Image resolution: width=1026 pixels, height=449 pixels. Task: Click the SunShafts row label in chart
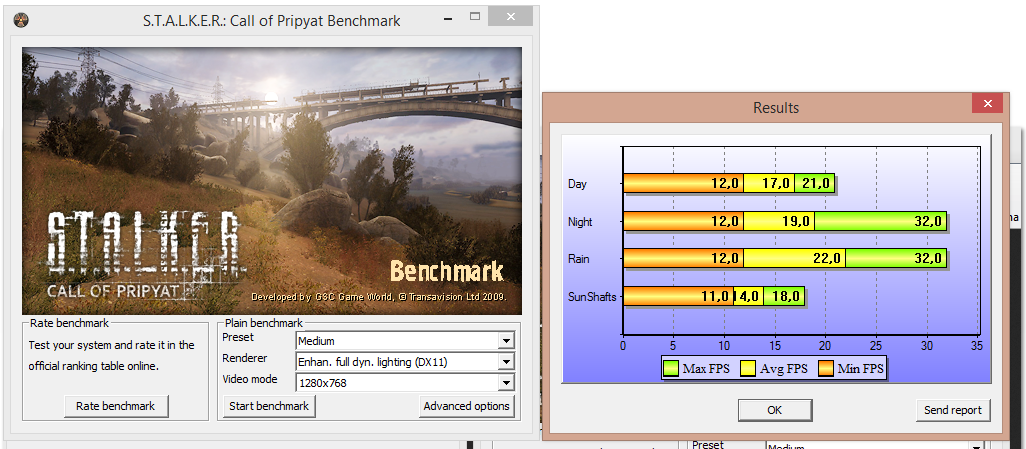point(592,297)
